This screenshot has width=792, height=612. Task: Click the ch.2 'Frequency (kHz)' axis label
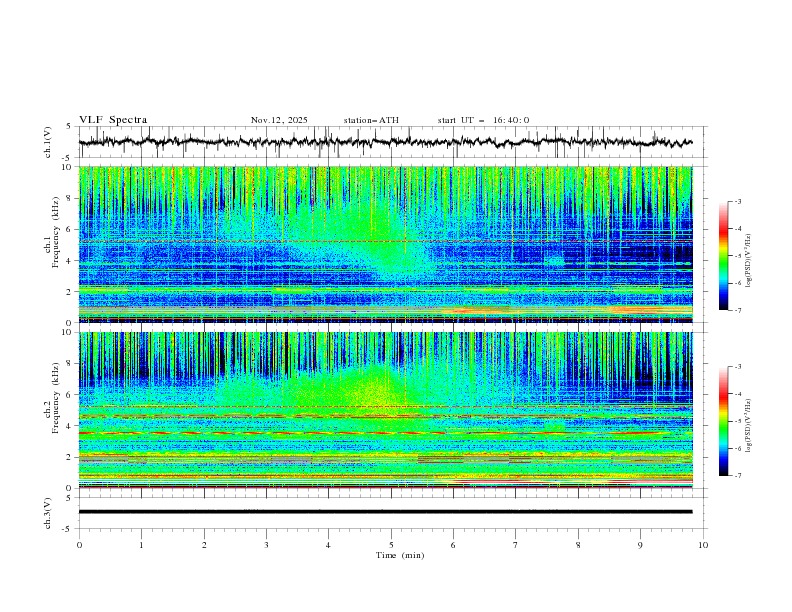[x=56, y=398]
